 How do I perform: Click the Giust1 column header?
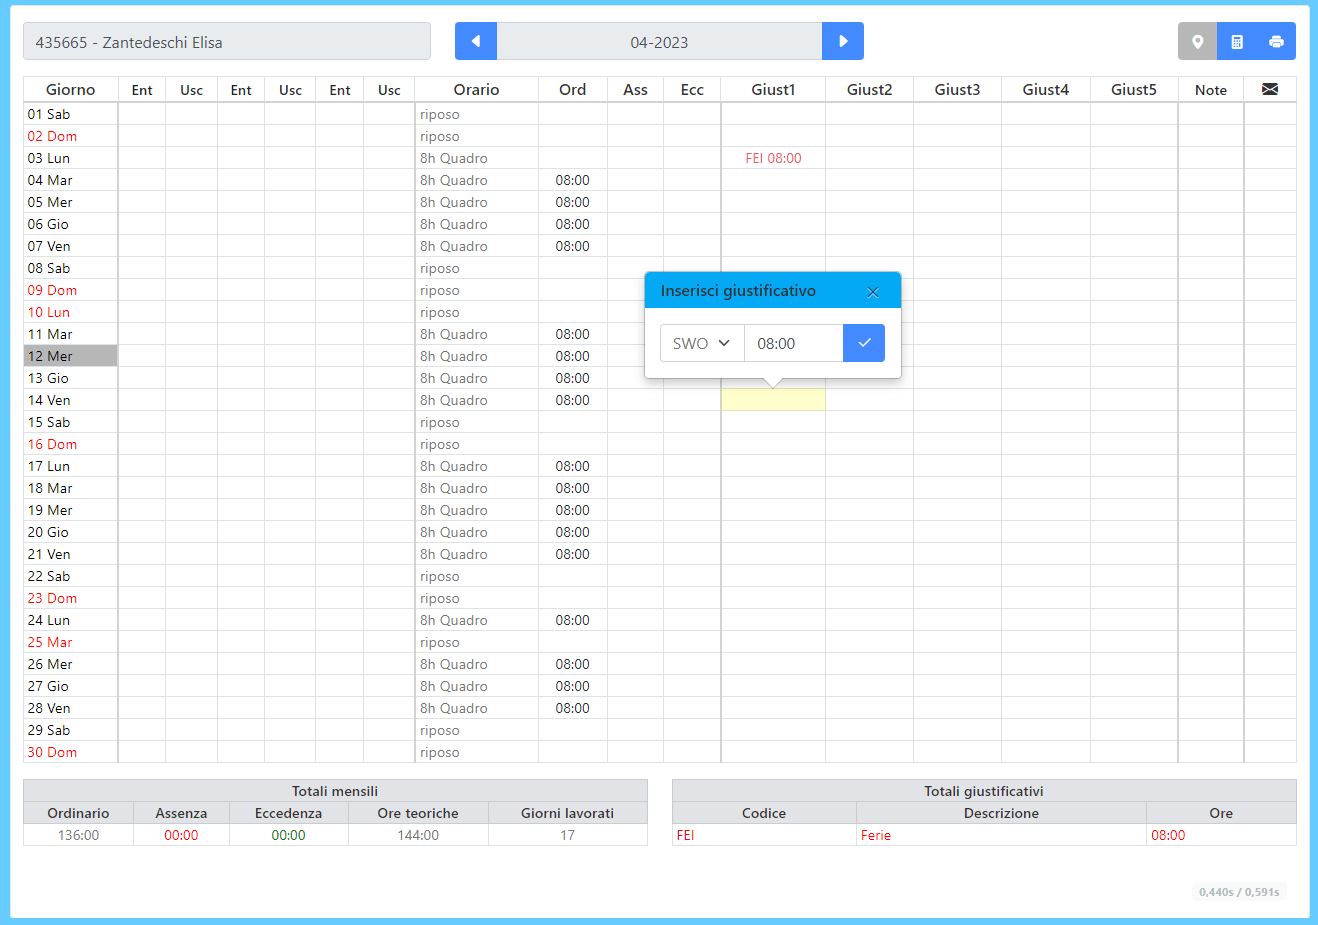click(773, 89)
